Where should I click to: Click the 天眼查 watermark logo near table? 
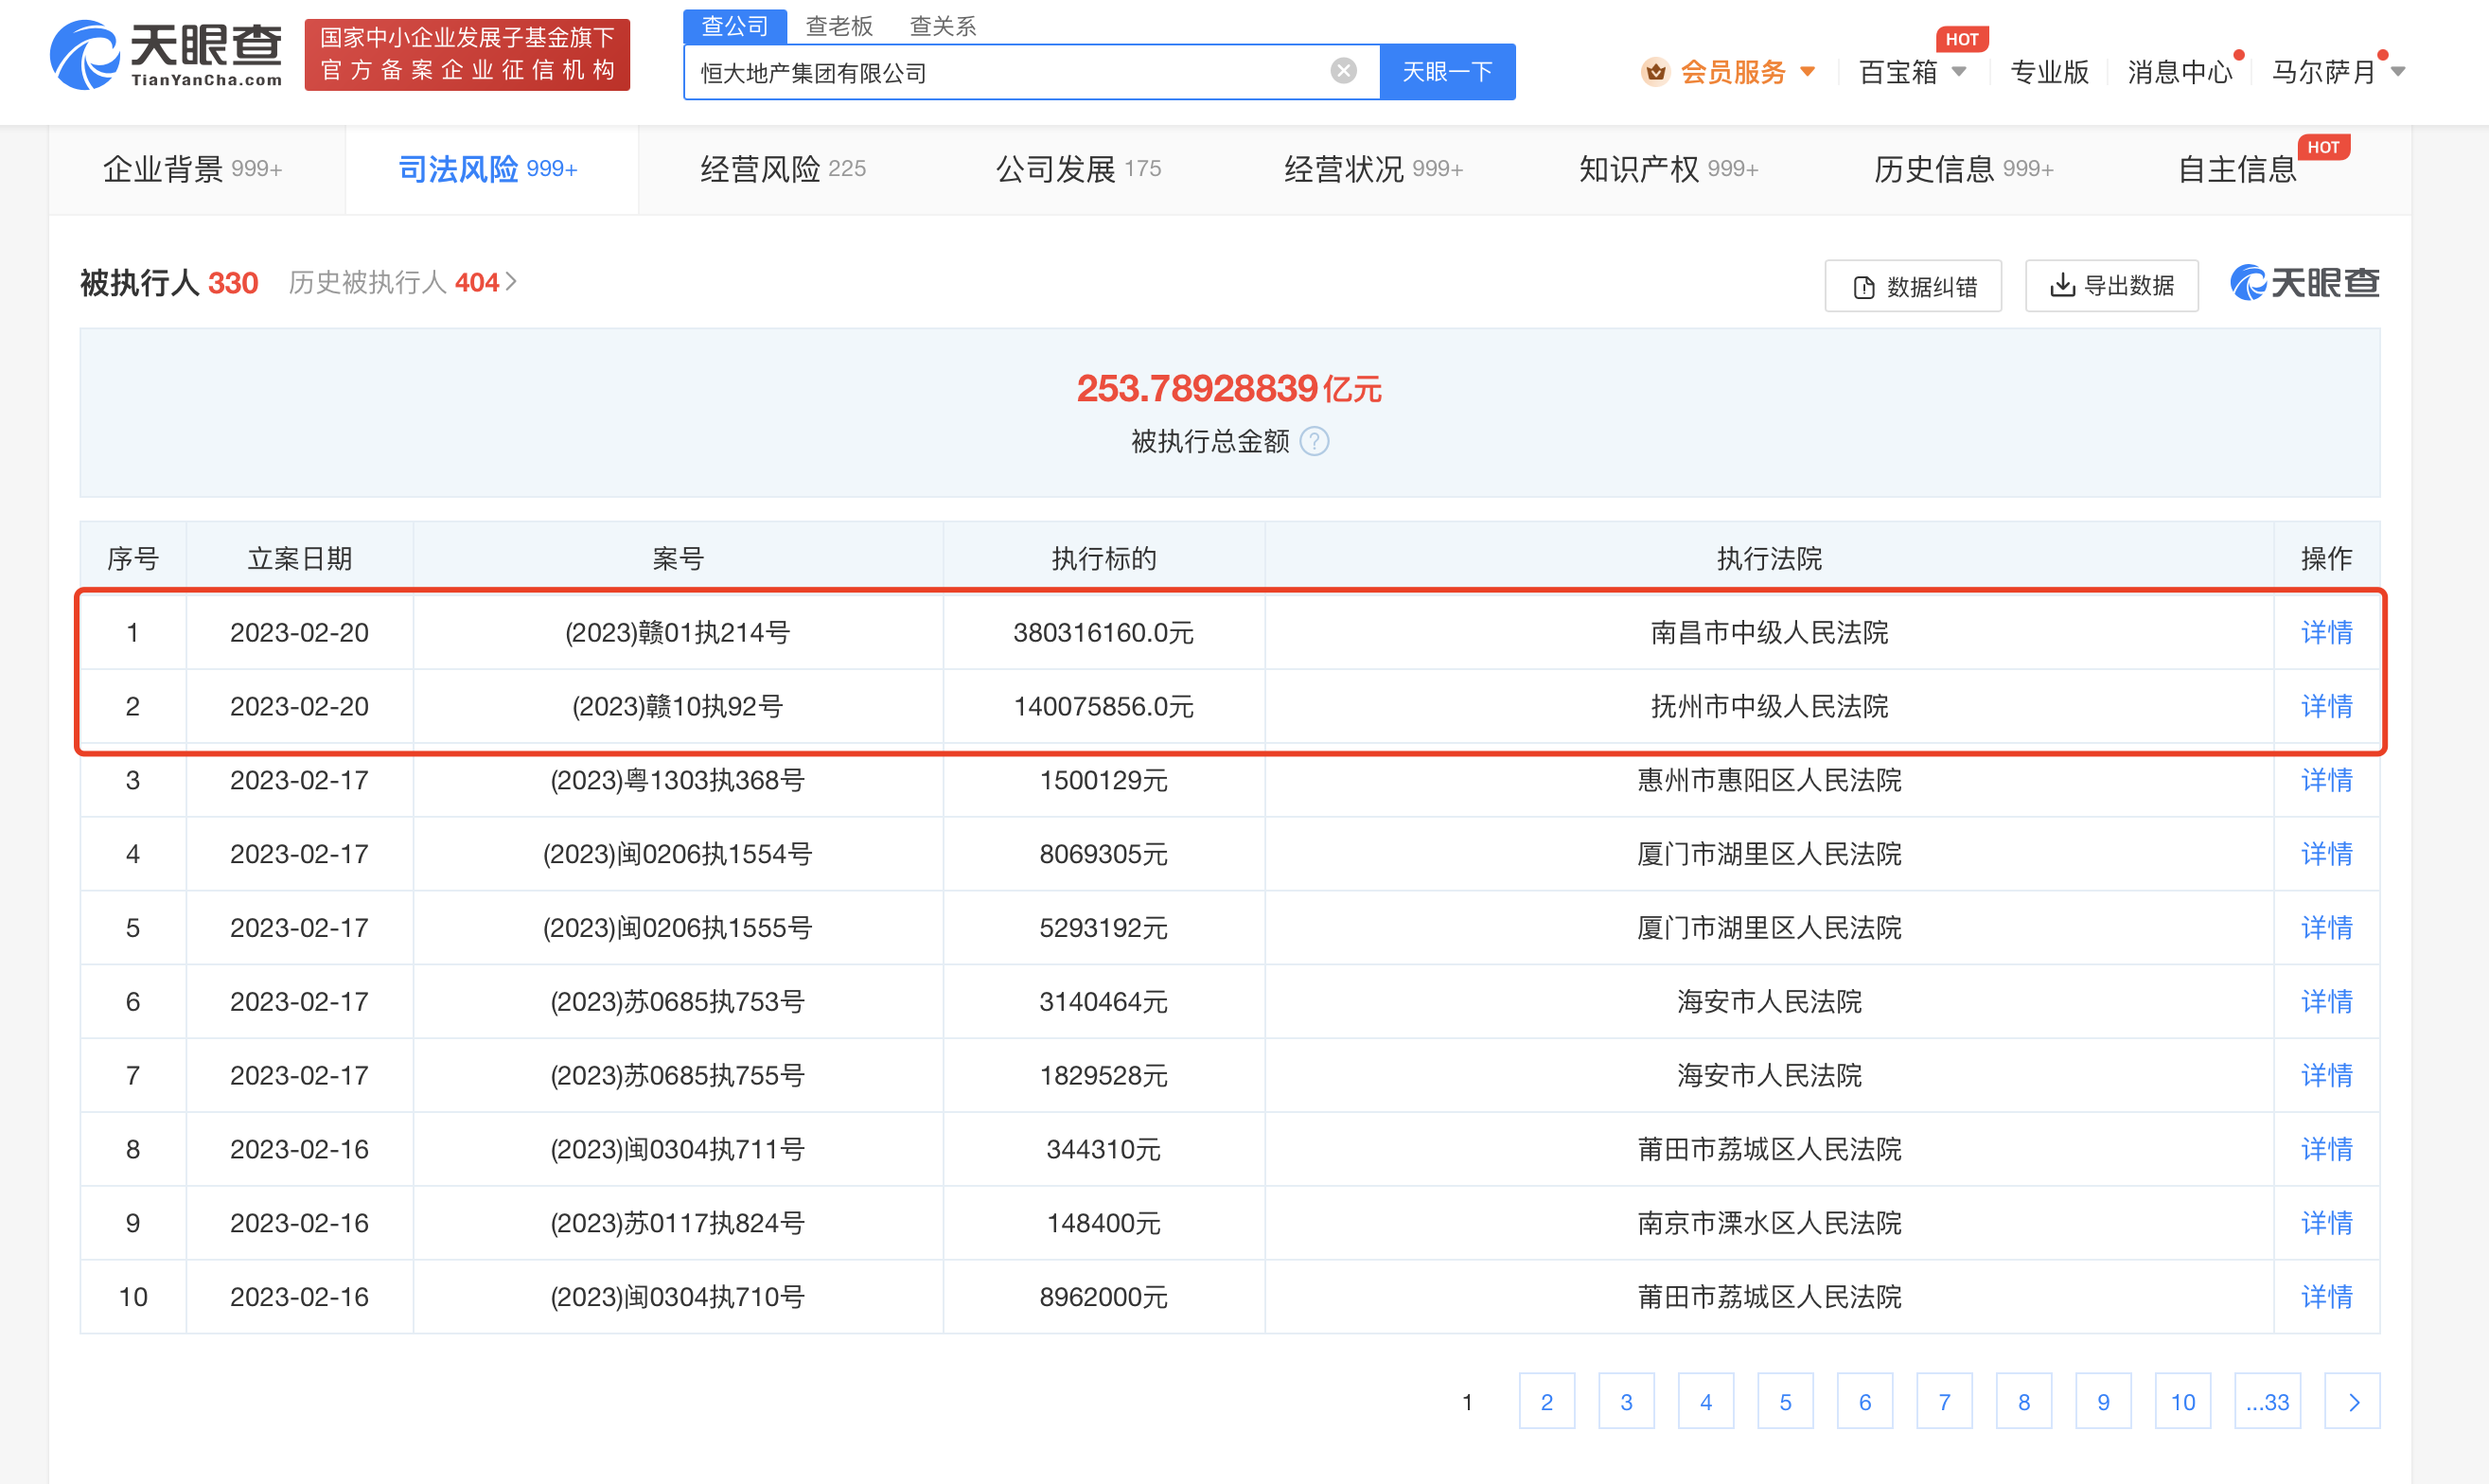click(x=2304, y=284)
